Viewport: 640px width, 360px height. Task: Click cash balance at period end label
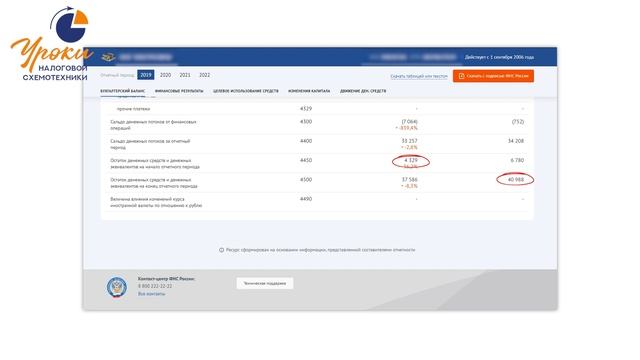tap(154, 183)
